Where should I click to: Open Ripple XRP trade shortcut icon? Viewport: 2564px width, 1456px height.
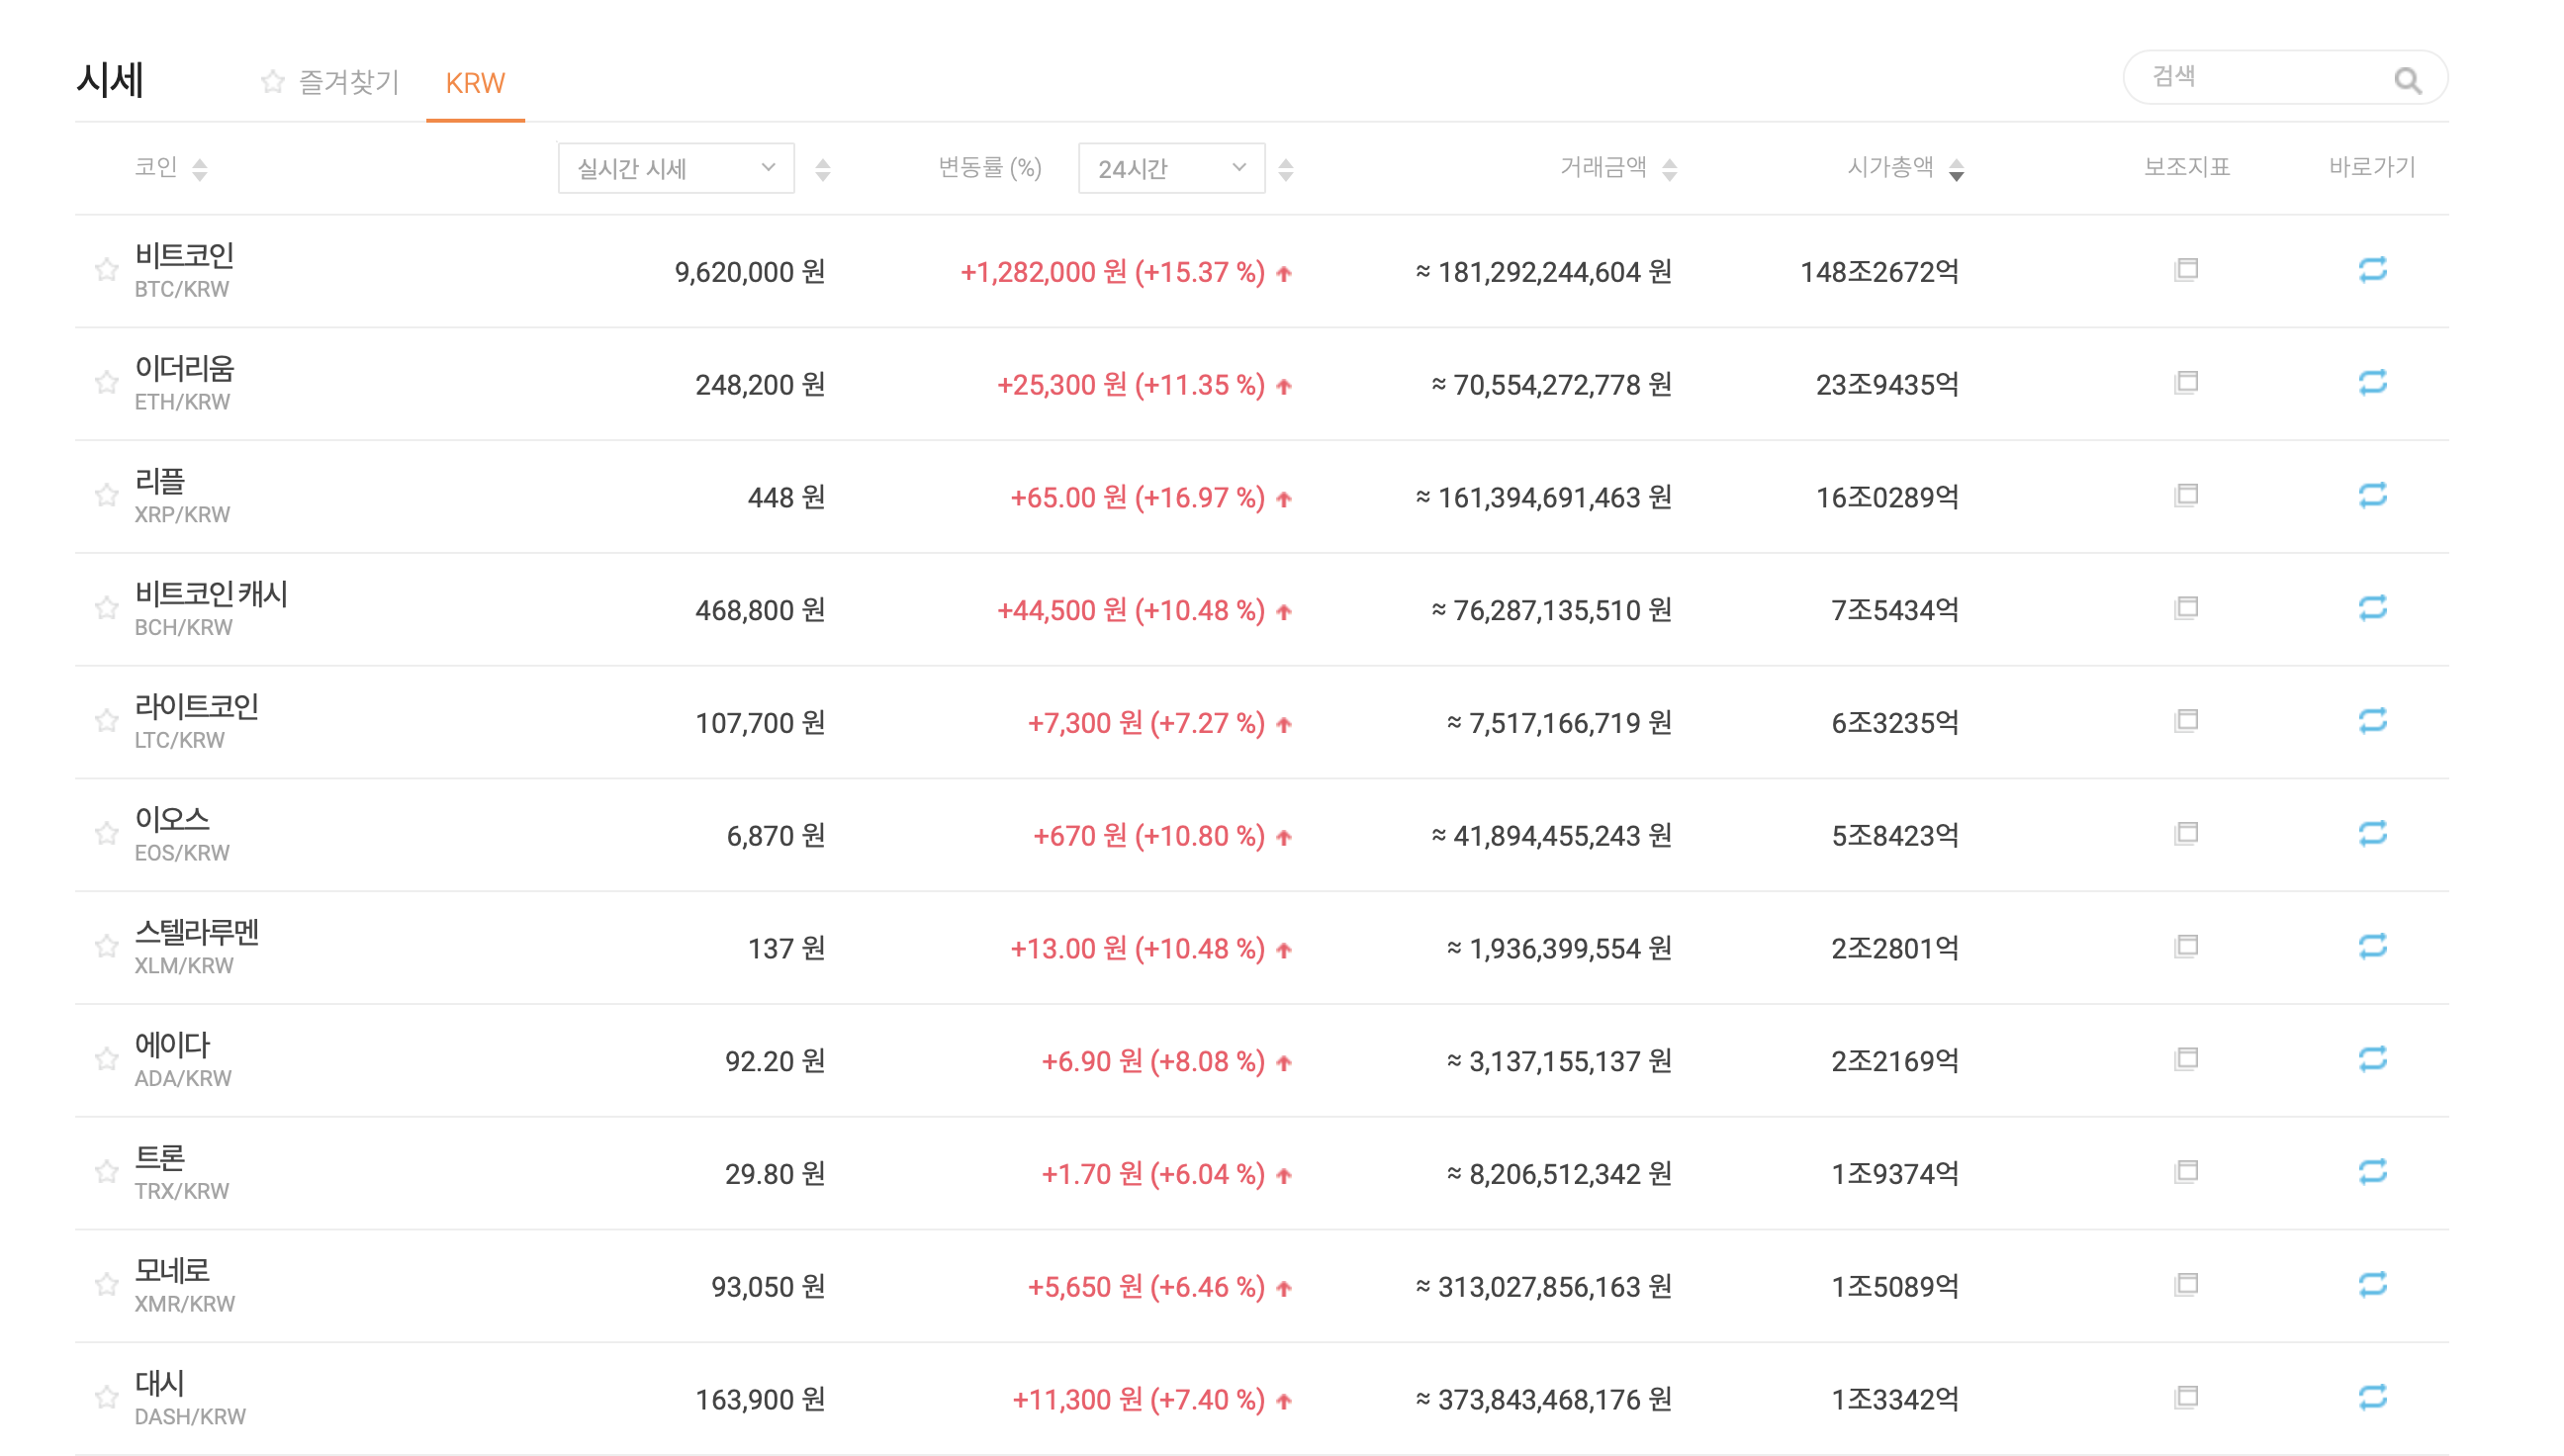[2372, 495]
